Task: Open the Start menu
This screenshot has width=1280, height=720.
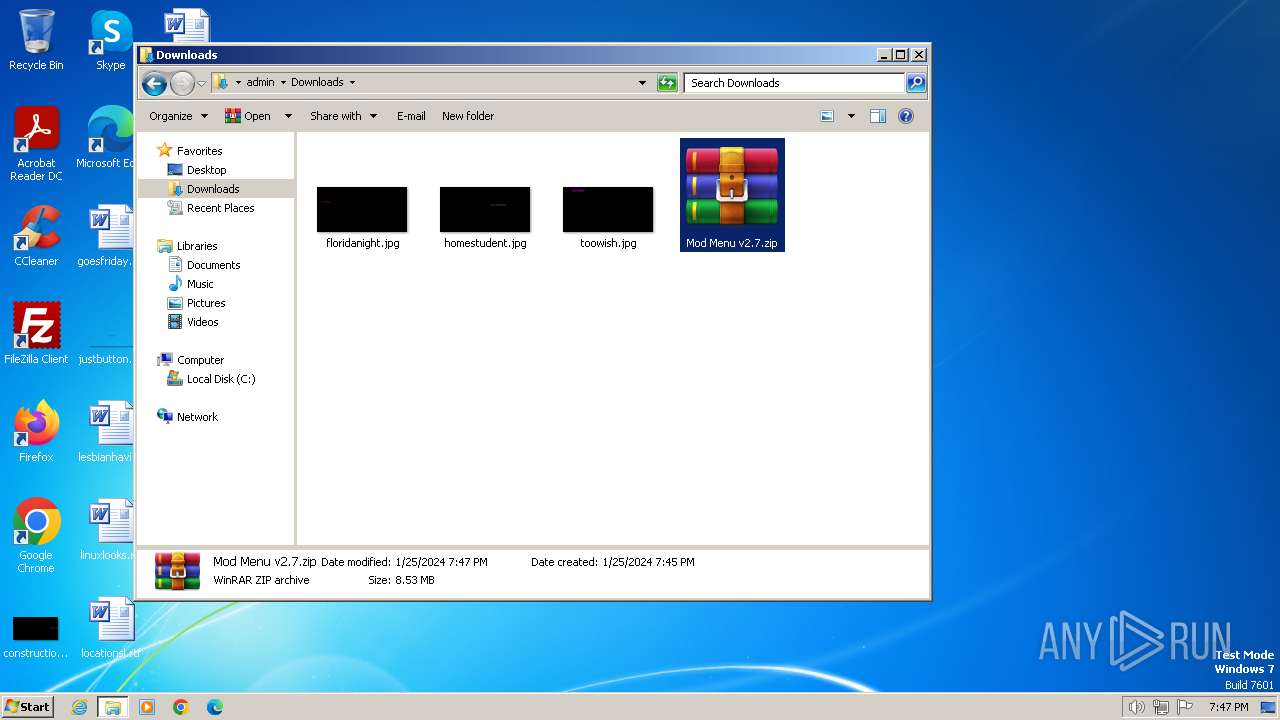Action: (x=27, y=706)
